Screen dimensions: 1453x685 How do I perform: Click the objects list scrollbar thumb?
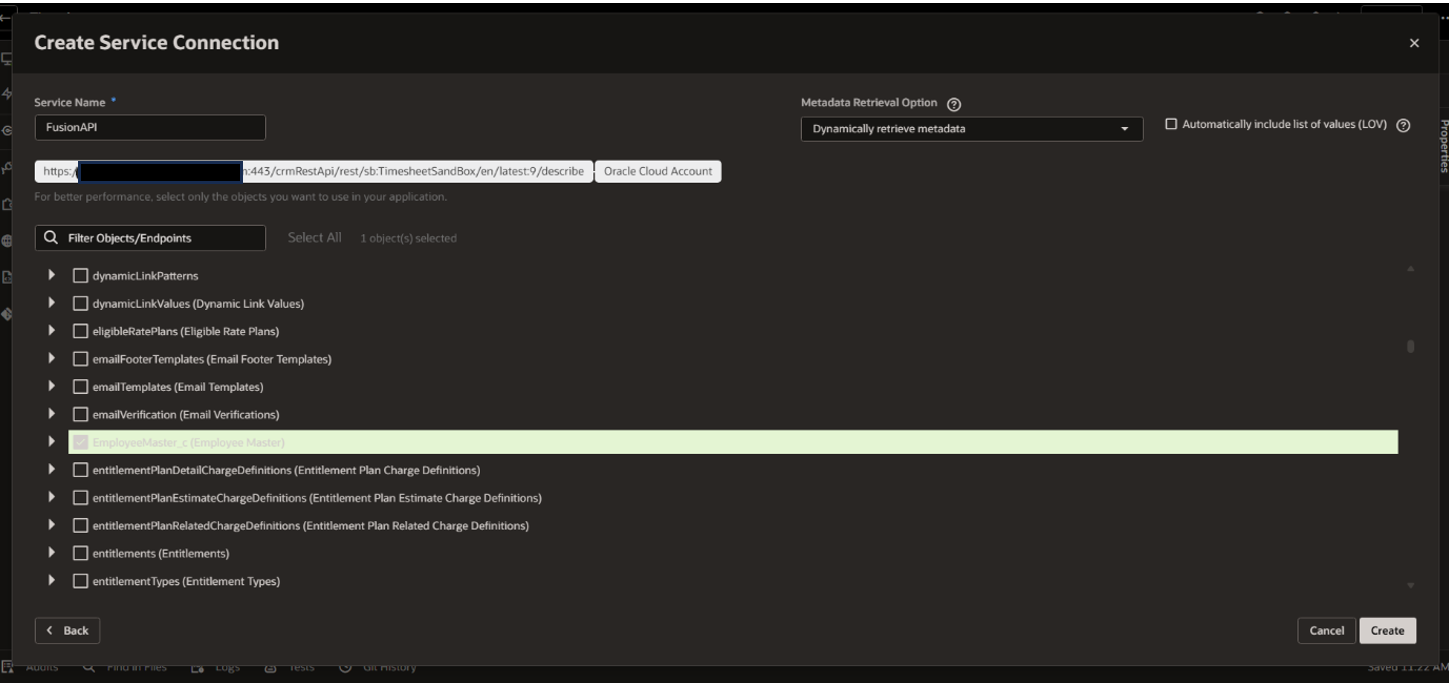pos(1410,347)
